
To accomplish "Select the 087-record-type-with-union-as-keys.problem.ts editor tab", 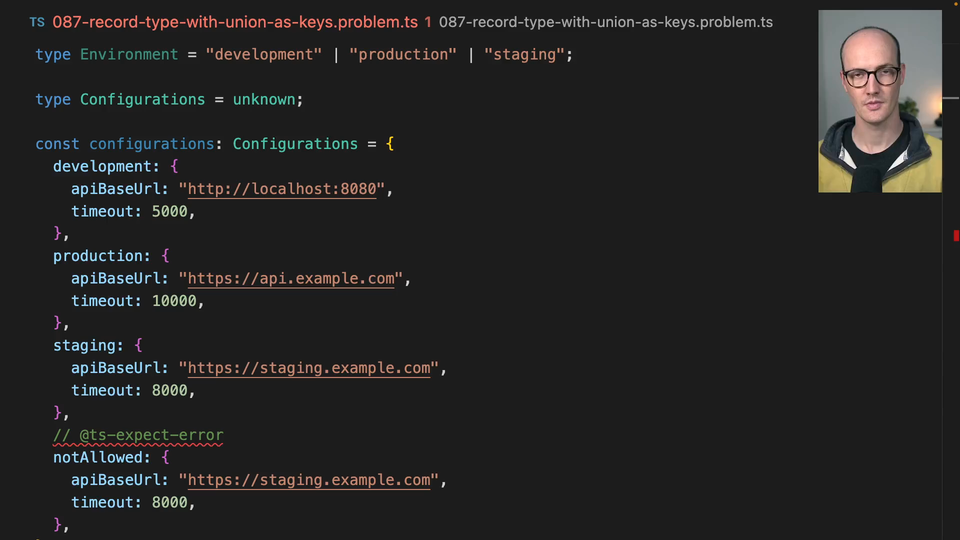I will [x=237, y=22].
